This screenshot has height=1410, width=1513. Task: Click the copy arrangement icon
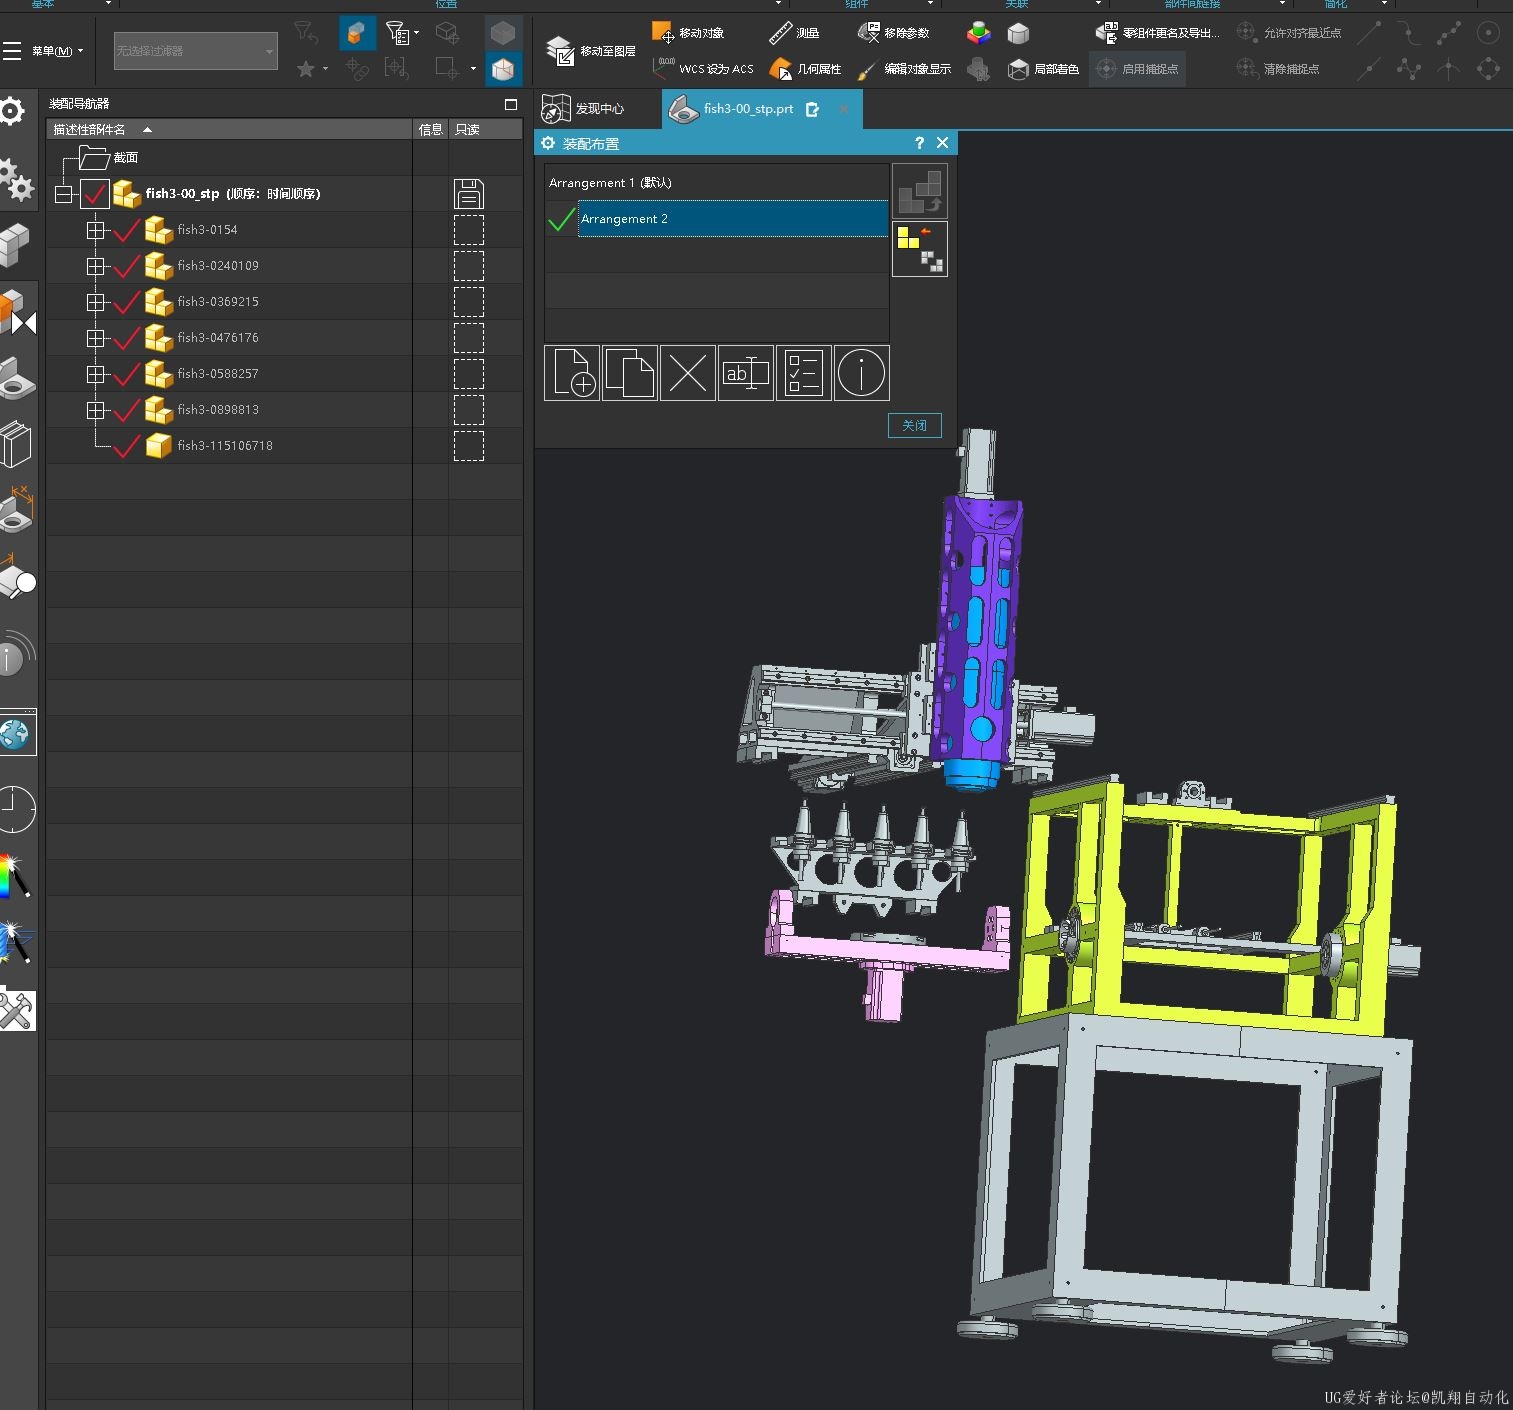click(x=630, y=373)
